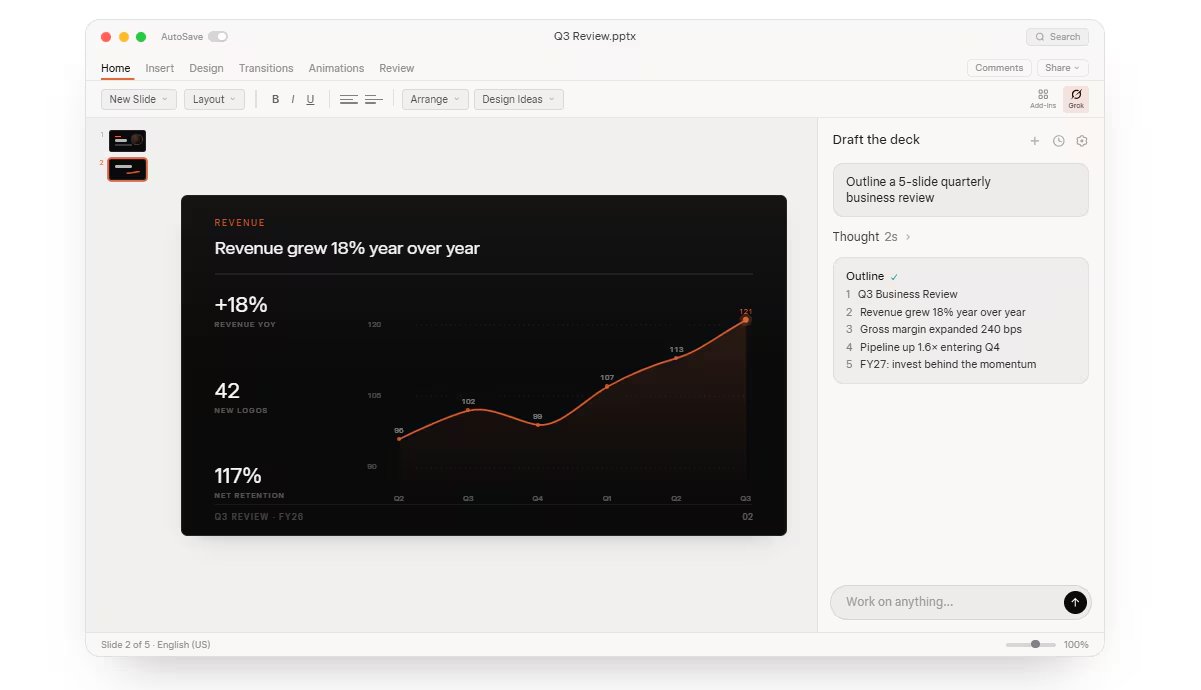Viewport: 1201px width, 690px height.
Task: Send the prompt with arrow button
Action: pyautogui.click(x=1075, y=602)
